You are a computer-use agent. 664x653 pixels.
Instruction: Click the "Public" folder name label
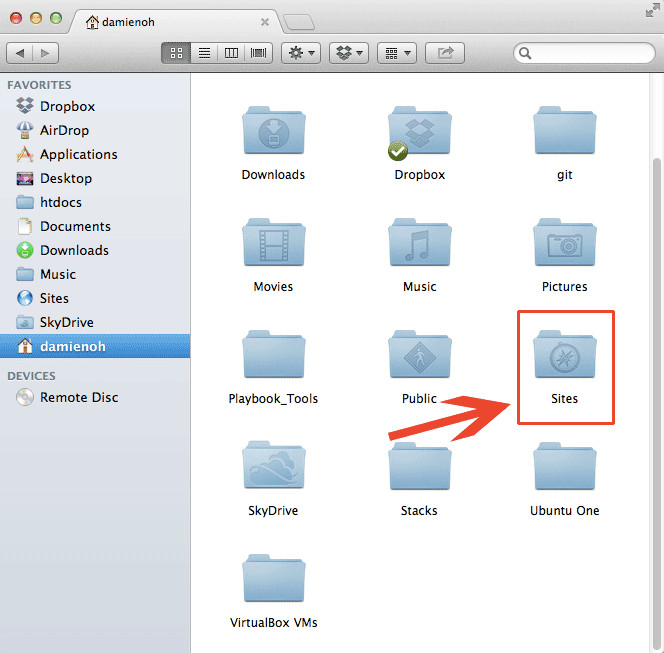pyautogui.click(x=419, y=398)
